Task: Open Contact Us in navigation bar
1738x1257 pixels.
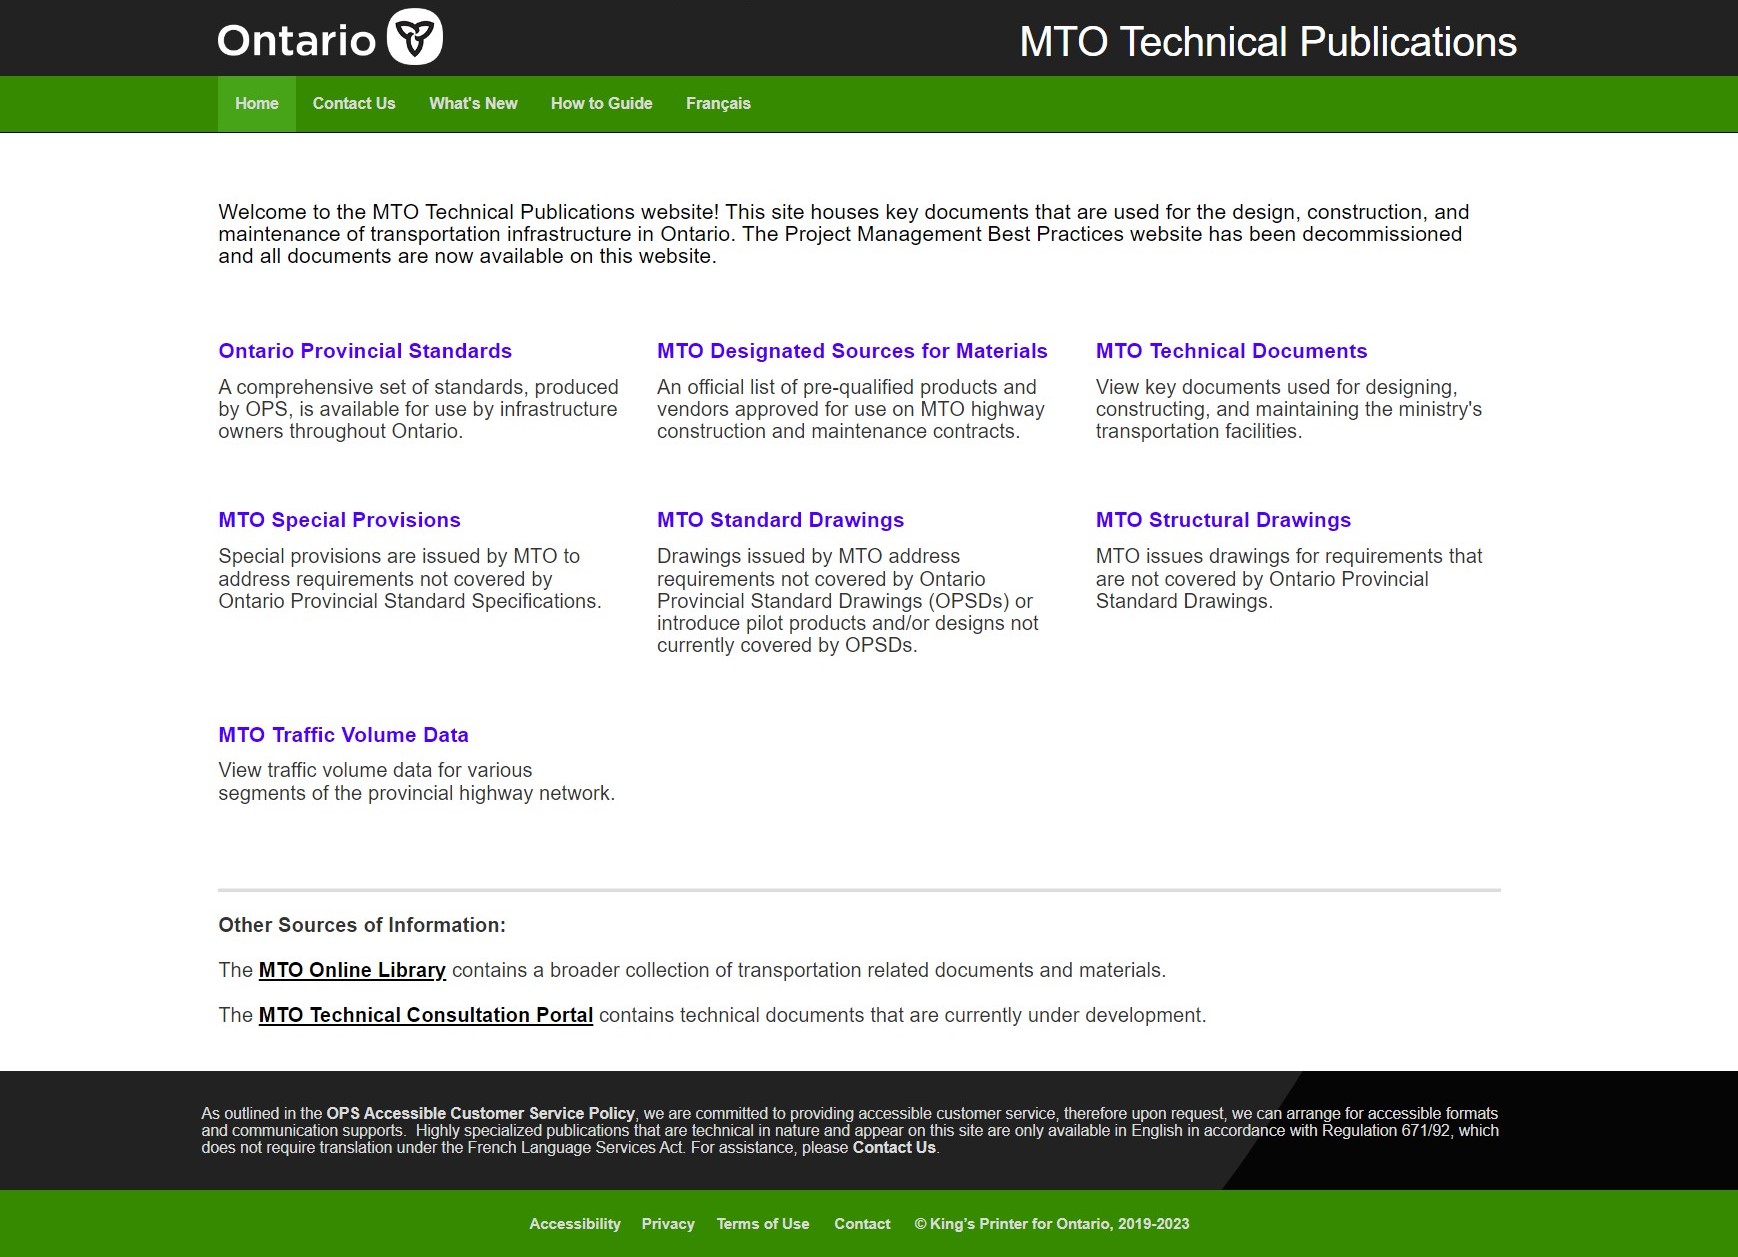Action: coord(354,104)
